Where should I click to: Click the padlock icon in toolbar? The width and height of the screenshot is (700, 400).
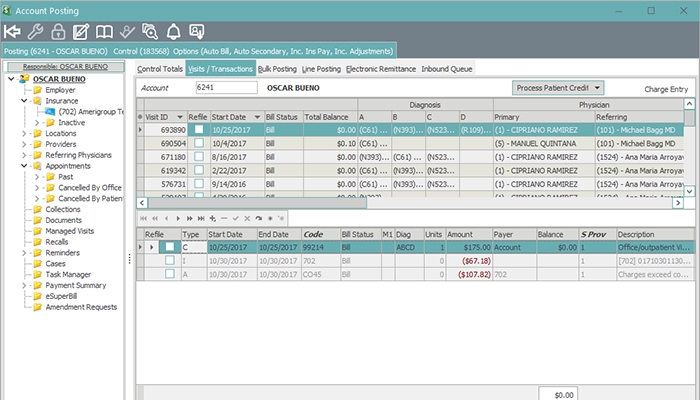click(x=58, y=31)
